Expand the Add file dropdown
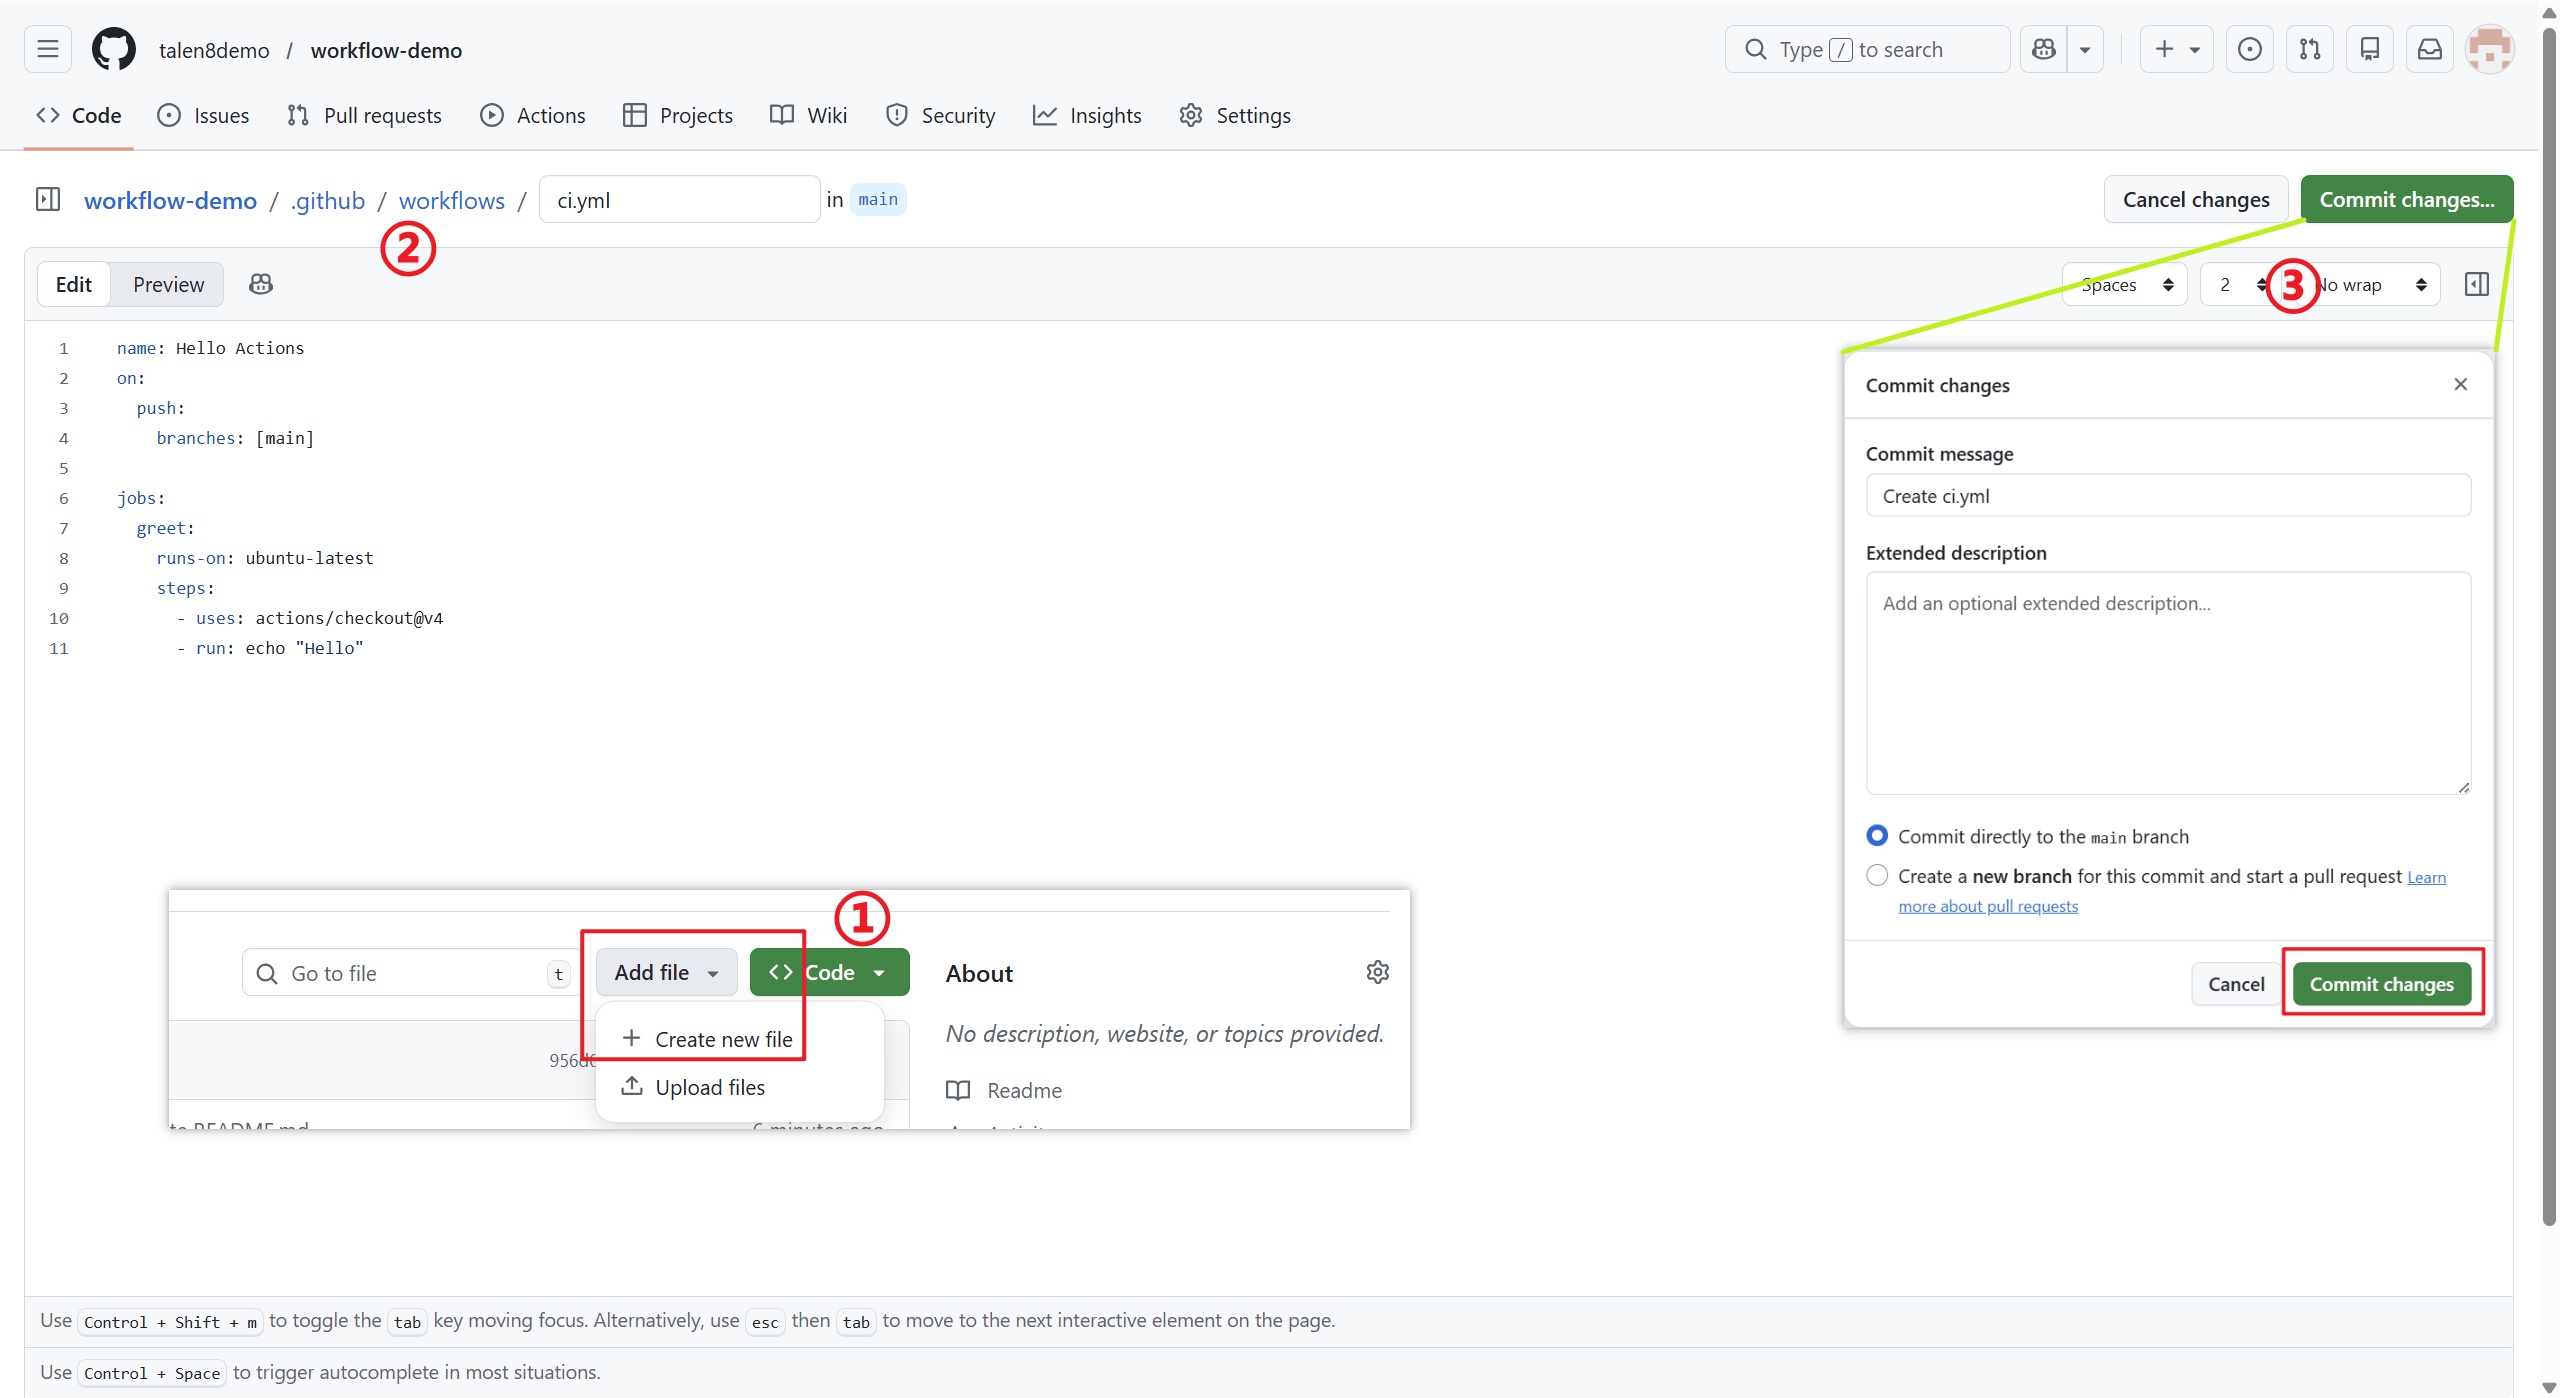The image size is (2560, 1398). pos(666,972)
